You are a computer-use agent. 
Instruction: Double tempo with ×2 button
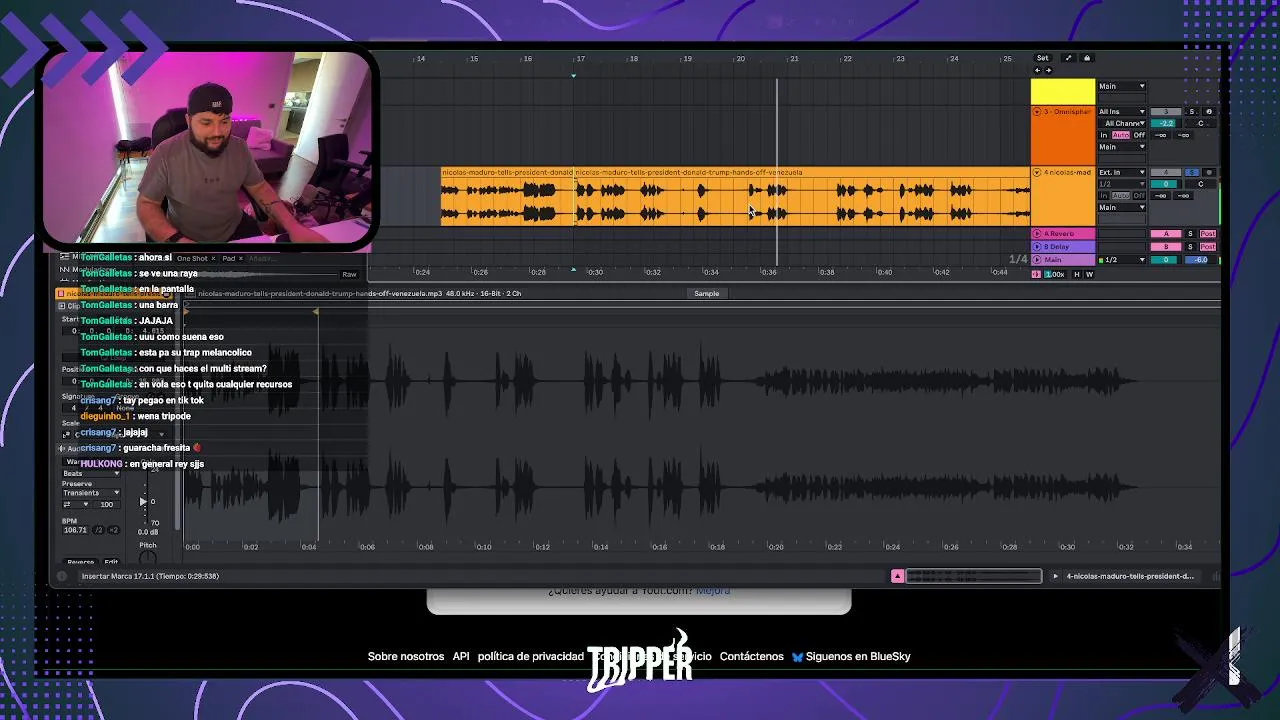click(x=114, y=530)
